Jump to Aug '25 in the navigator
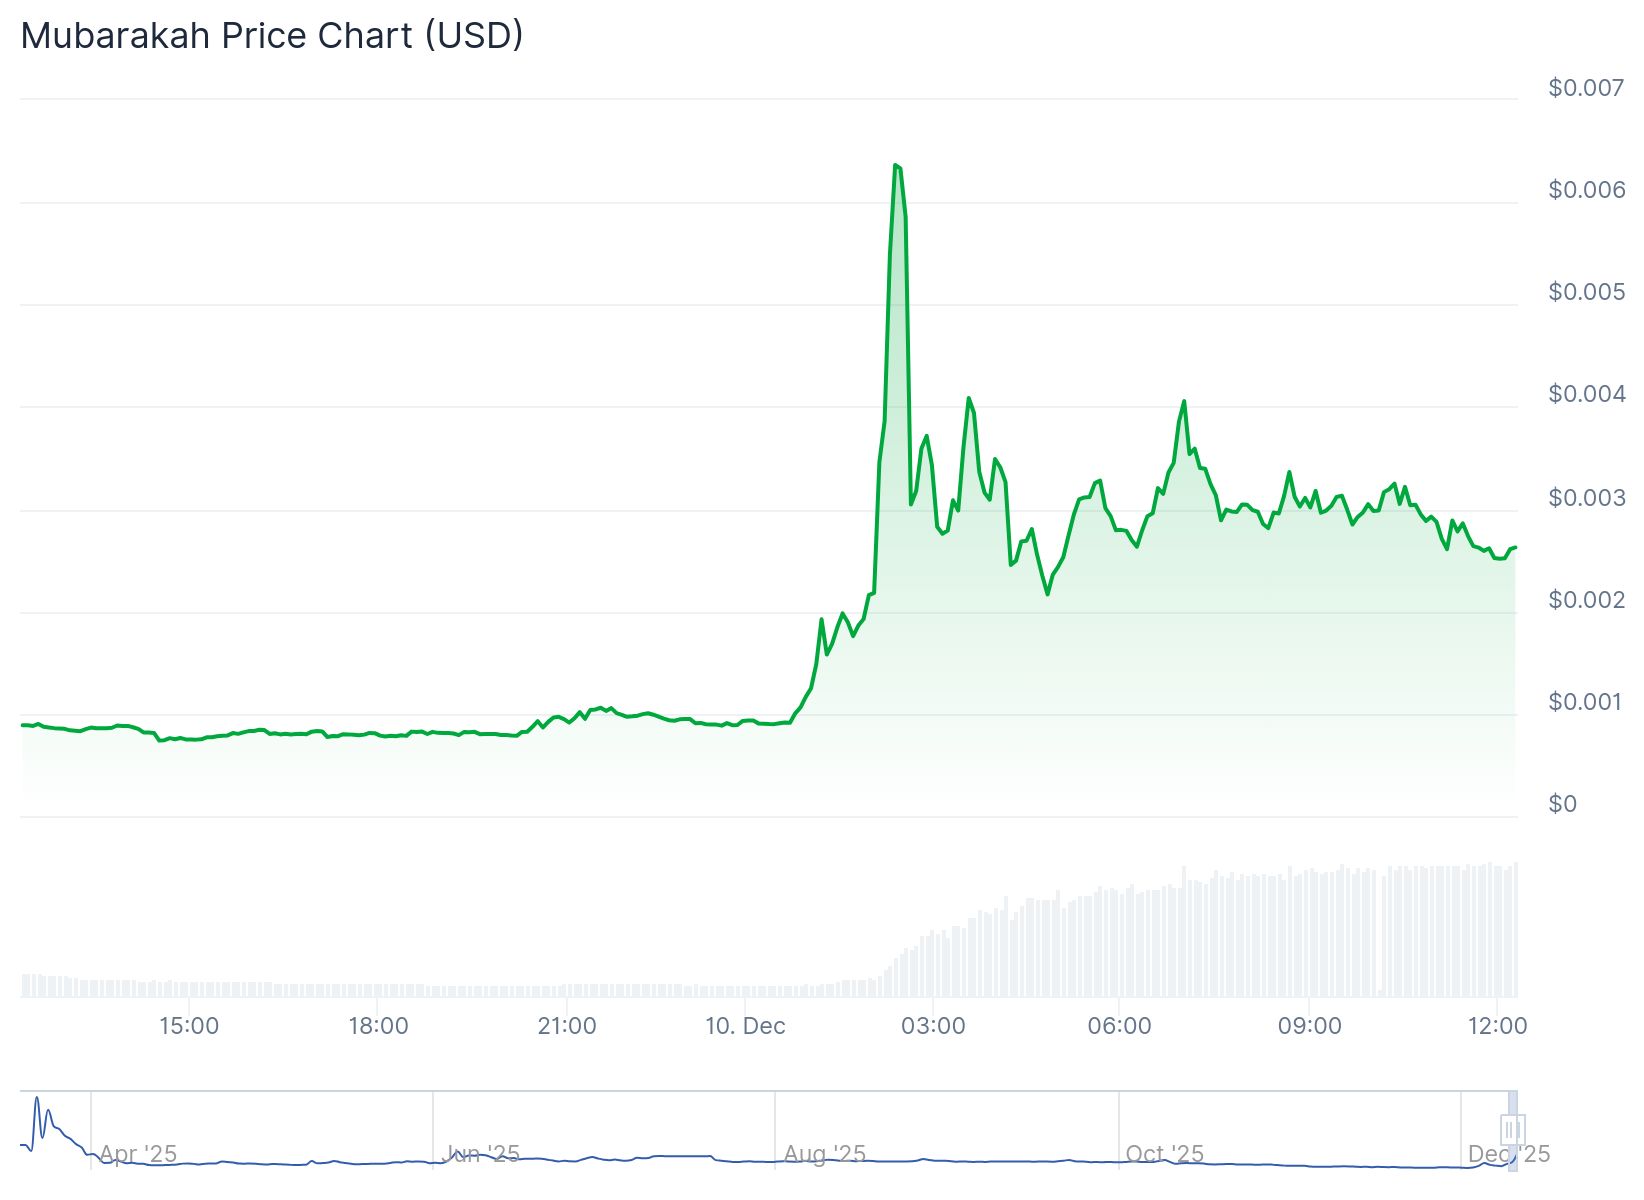The width and height of the screenshot is (1644, 1200). (x=824, y=1154)
